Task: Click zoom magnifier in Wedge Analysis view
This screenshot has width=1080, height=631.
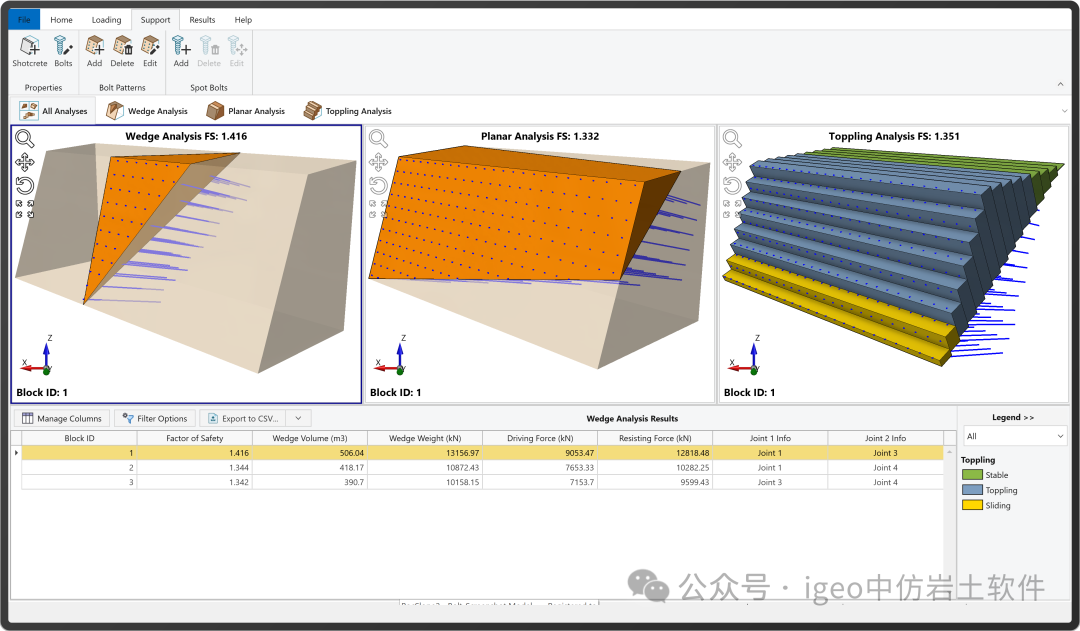Action: 25,139
